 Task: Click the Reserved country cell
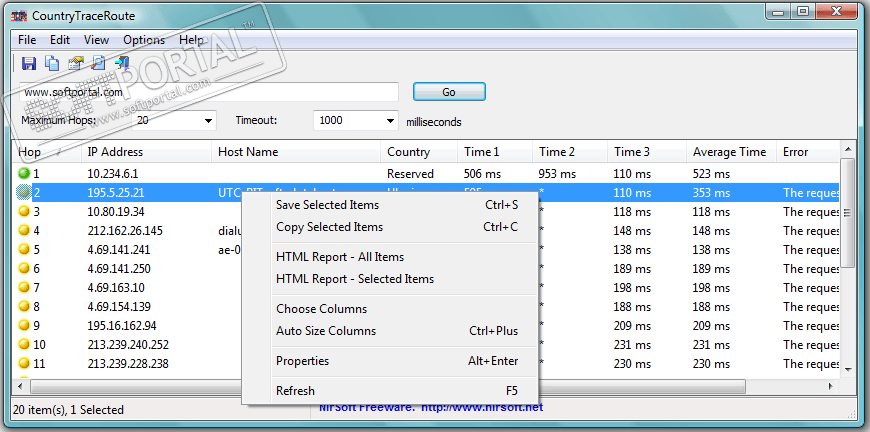pyautogui.click(x=411, y=174)
